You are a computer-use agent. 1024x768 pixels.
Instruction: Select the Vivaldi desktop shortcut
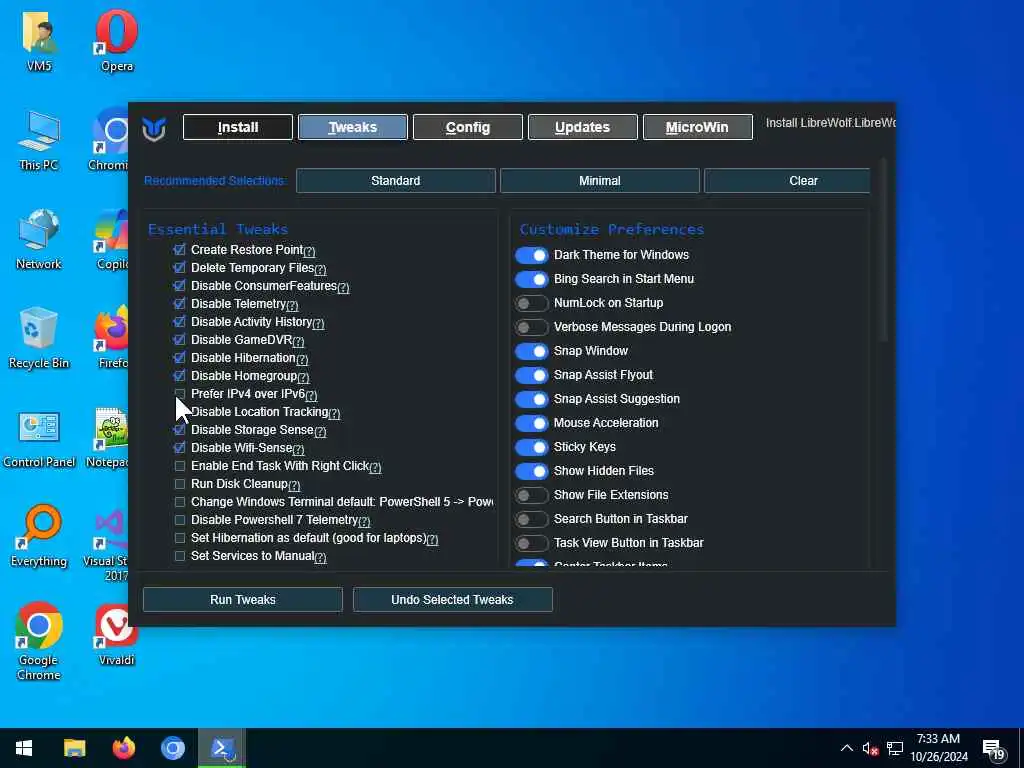coord(116,635)
